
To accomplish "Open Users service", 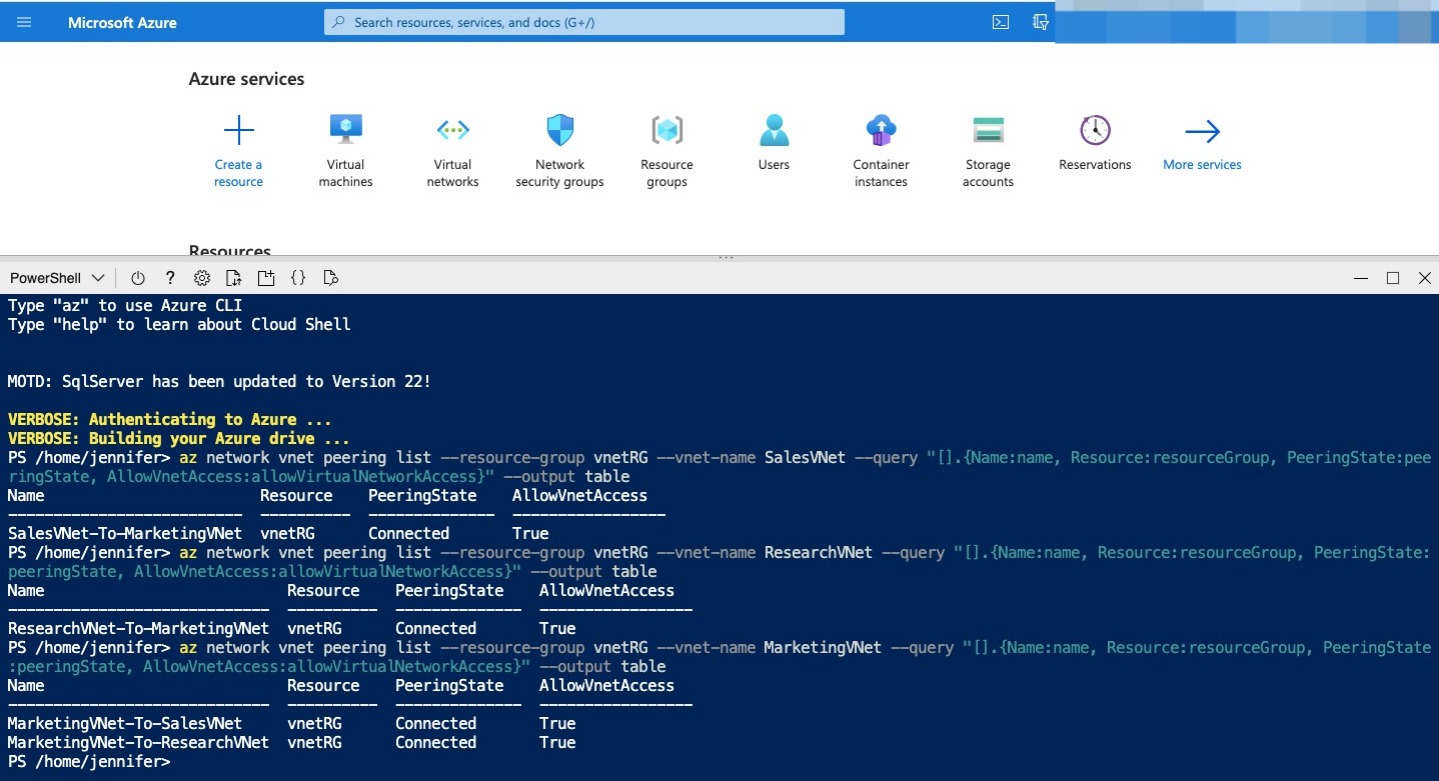I will point(774,142).
